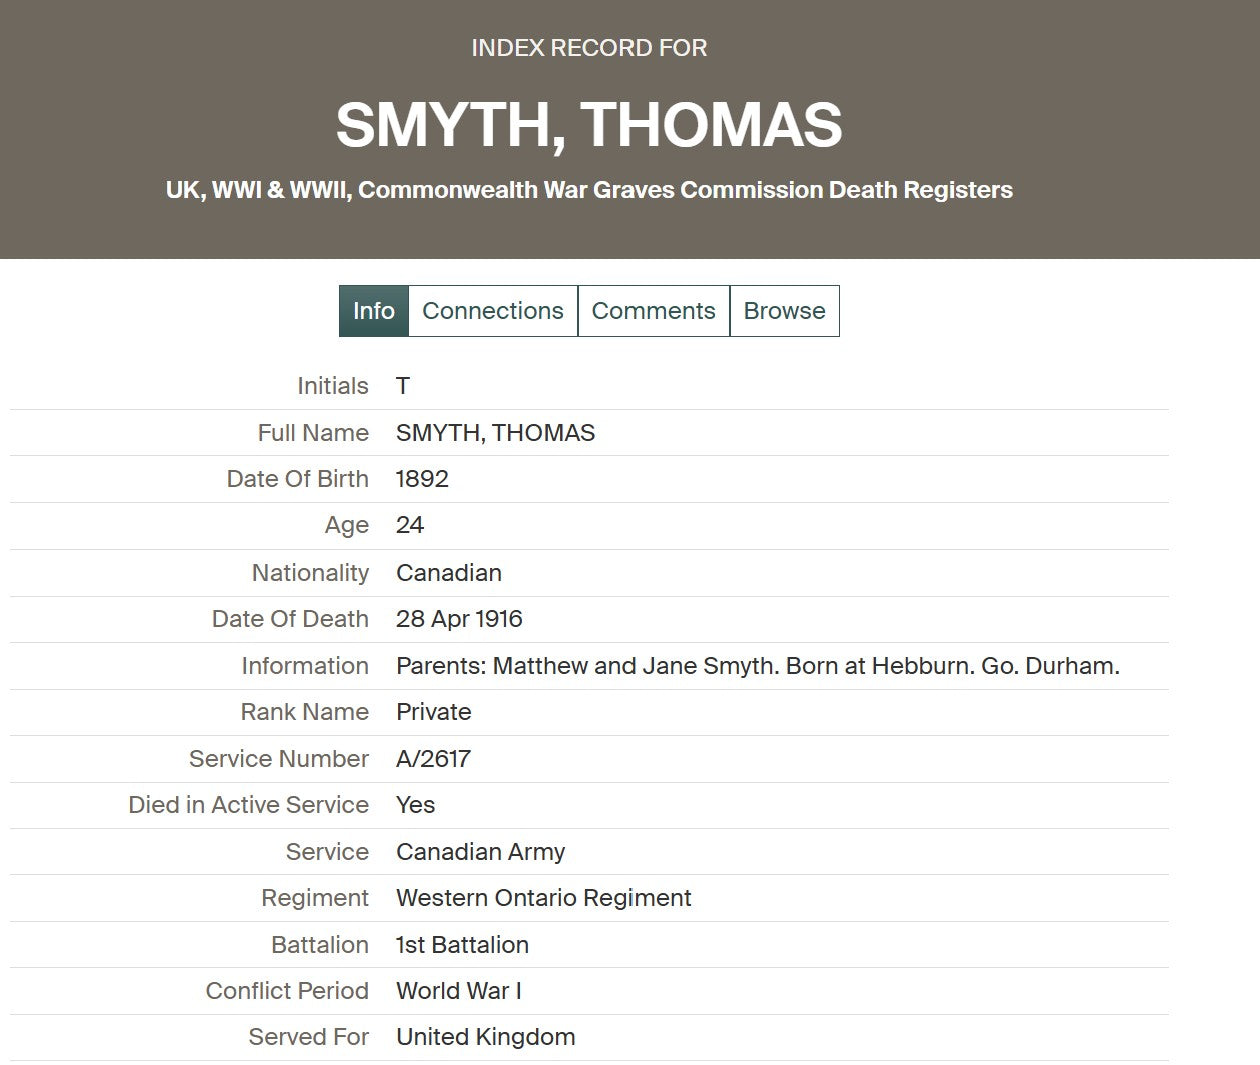Click the Rank Name value Private
Viewport: 1260px width, 1065px height.
point(433,712)
